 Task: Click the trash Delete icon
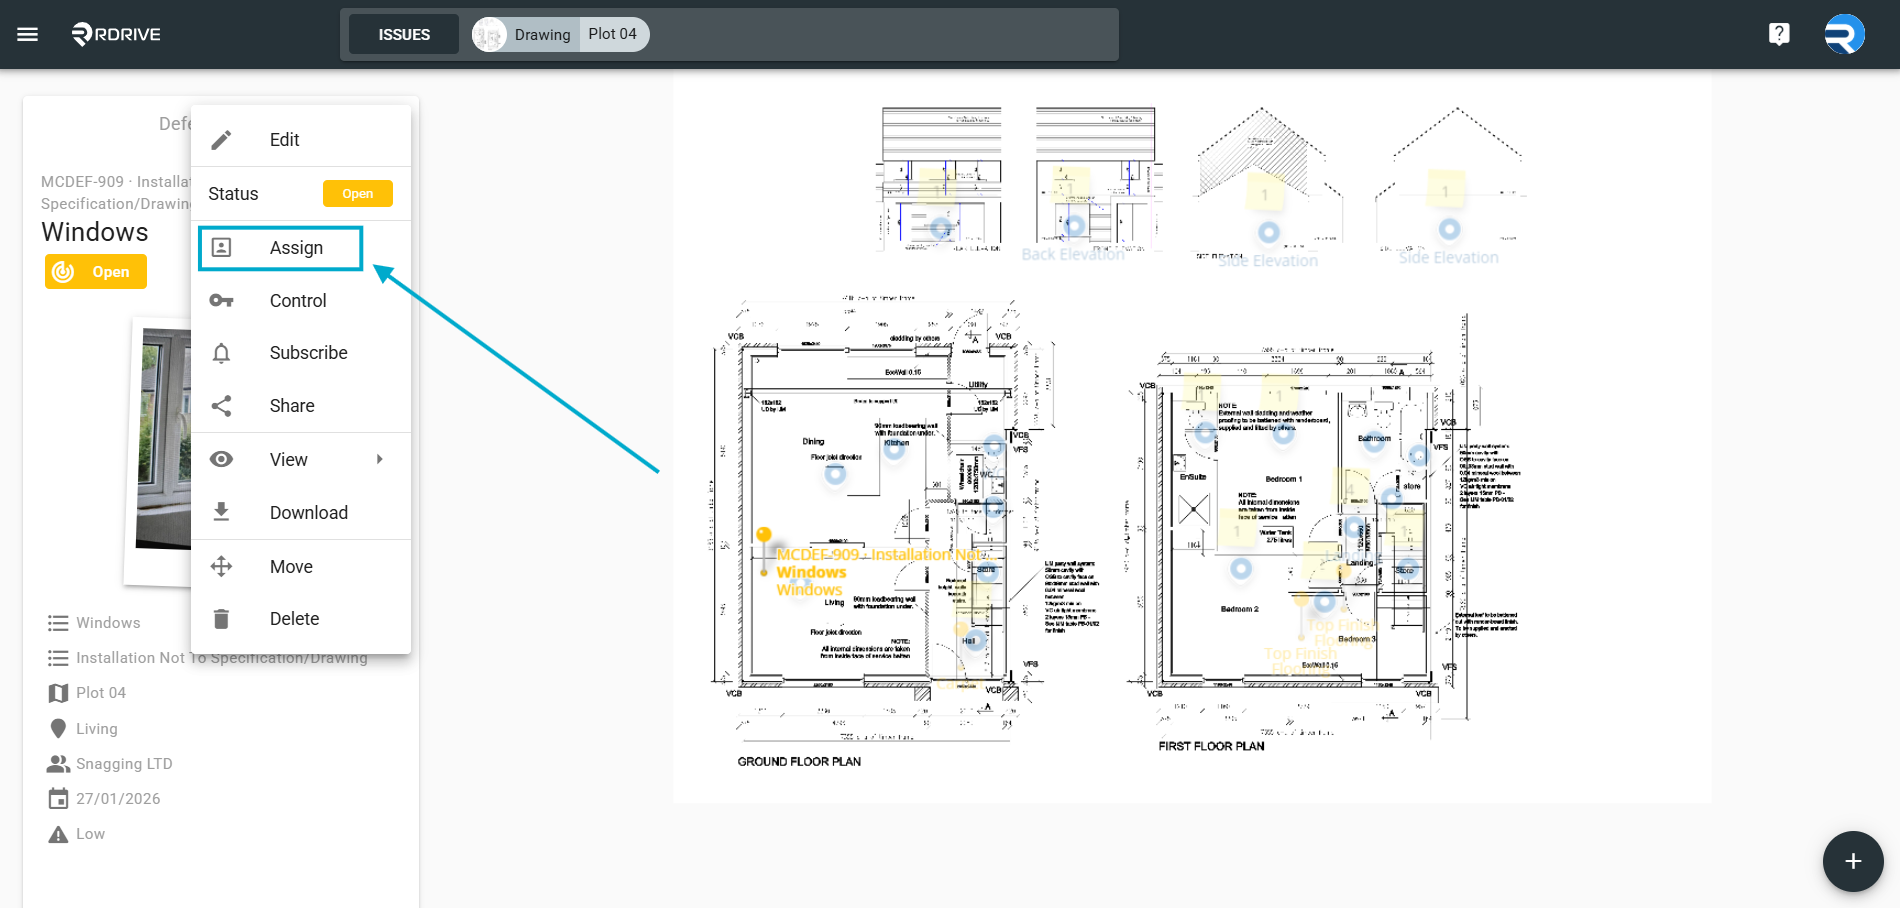point(222,619)
